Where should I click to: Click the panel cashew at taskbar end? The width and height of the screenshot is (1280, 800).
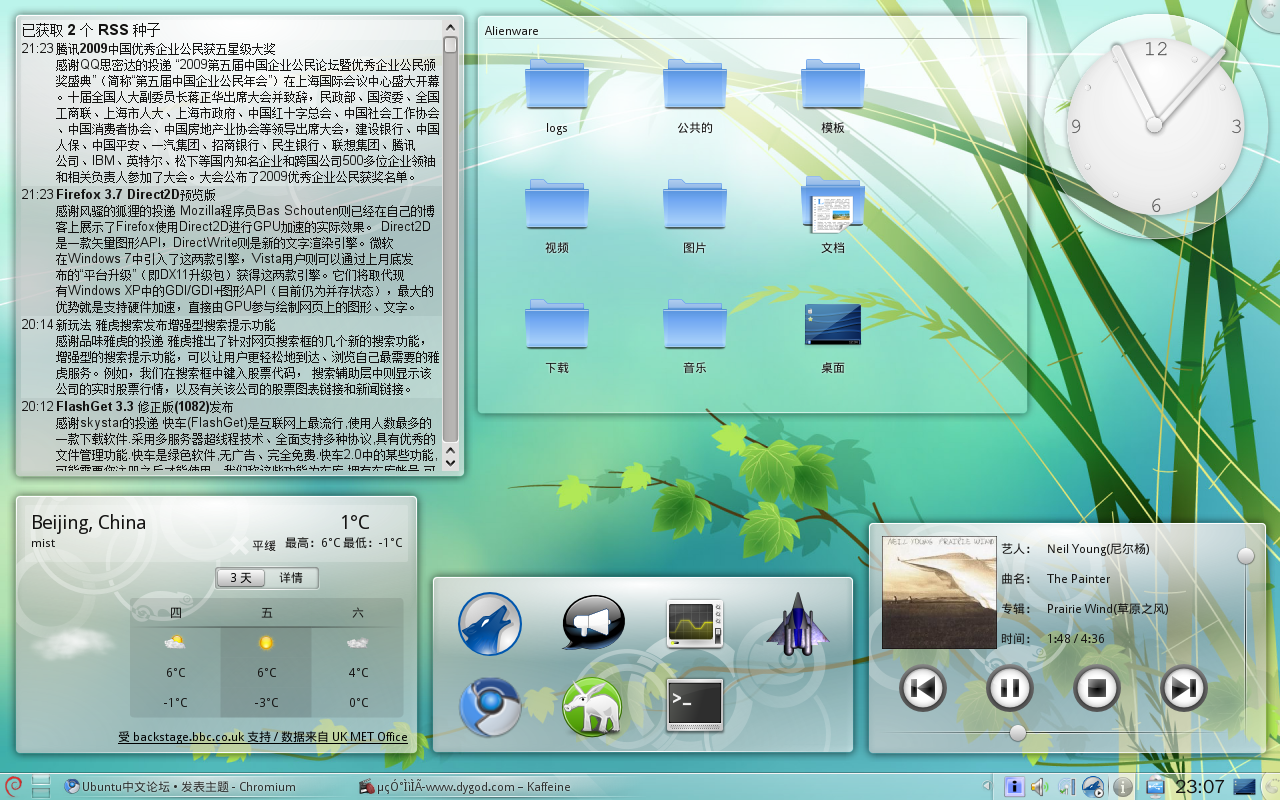[1270, 787]
